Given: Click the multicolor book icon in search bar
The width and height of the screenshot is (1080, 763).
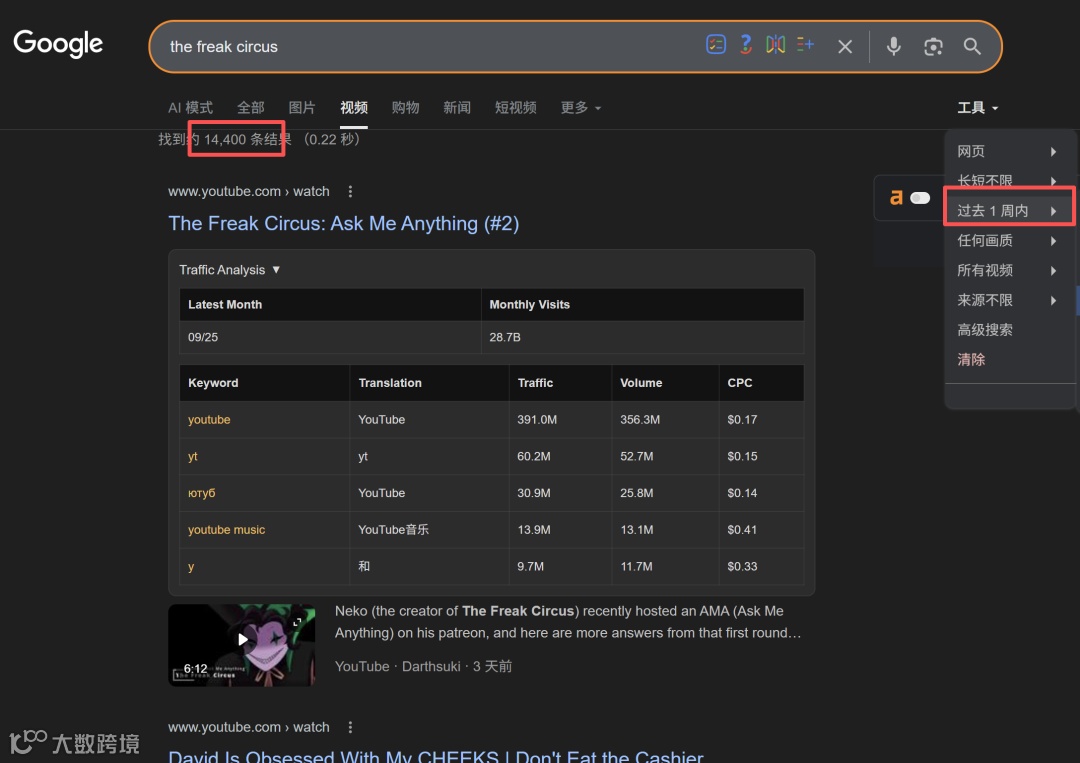Looking at the screenshot, I should click(x=776, y=45).
